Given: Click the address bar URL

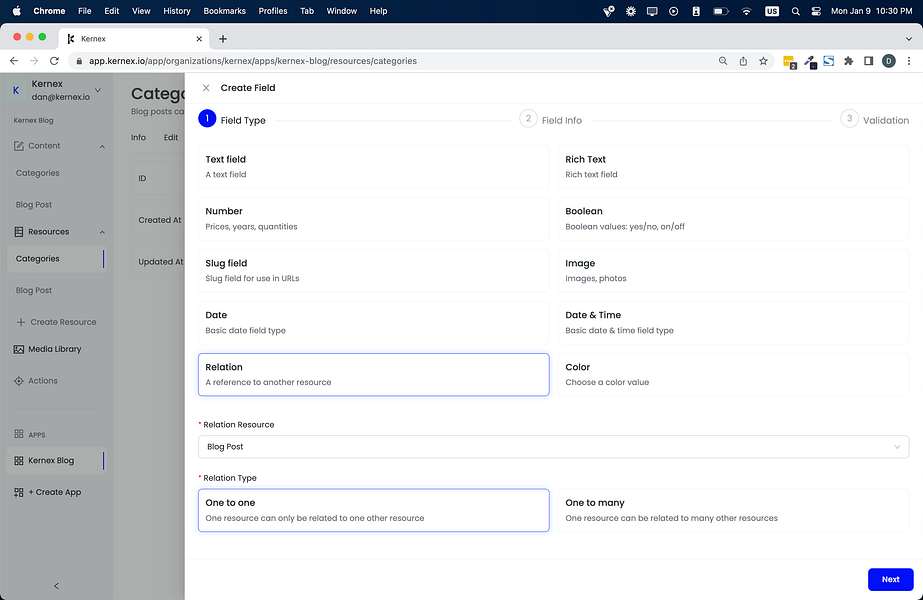Looking at the screenshot, I should pos(253,61).
